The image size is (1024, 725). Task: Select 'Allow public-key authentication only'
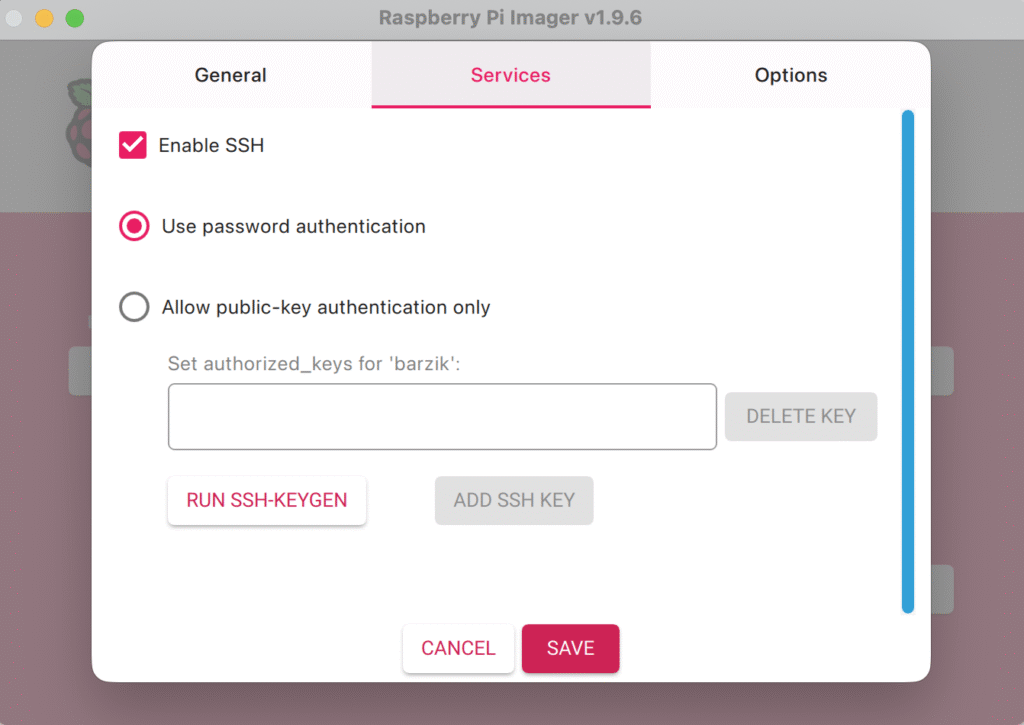[133, 307]
